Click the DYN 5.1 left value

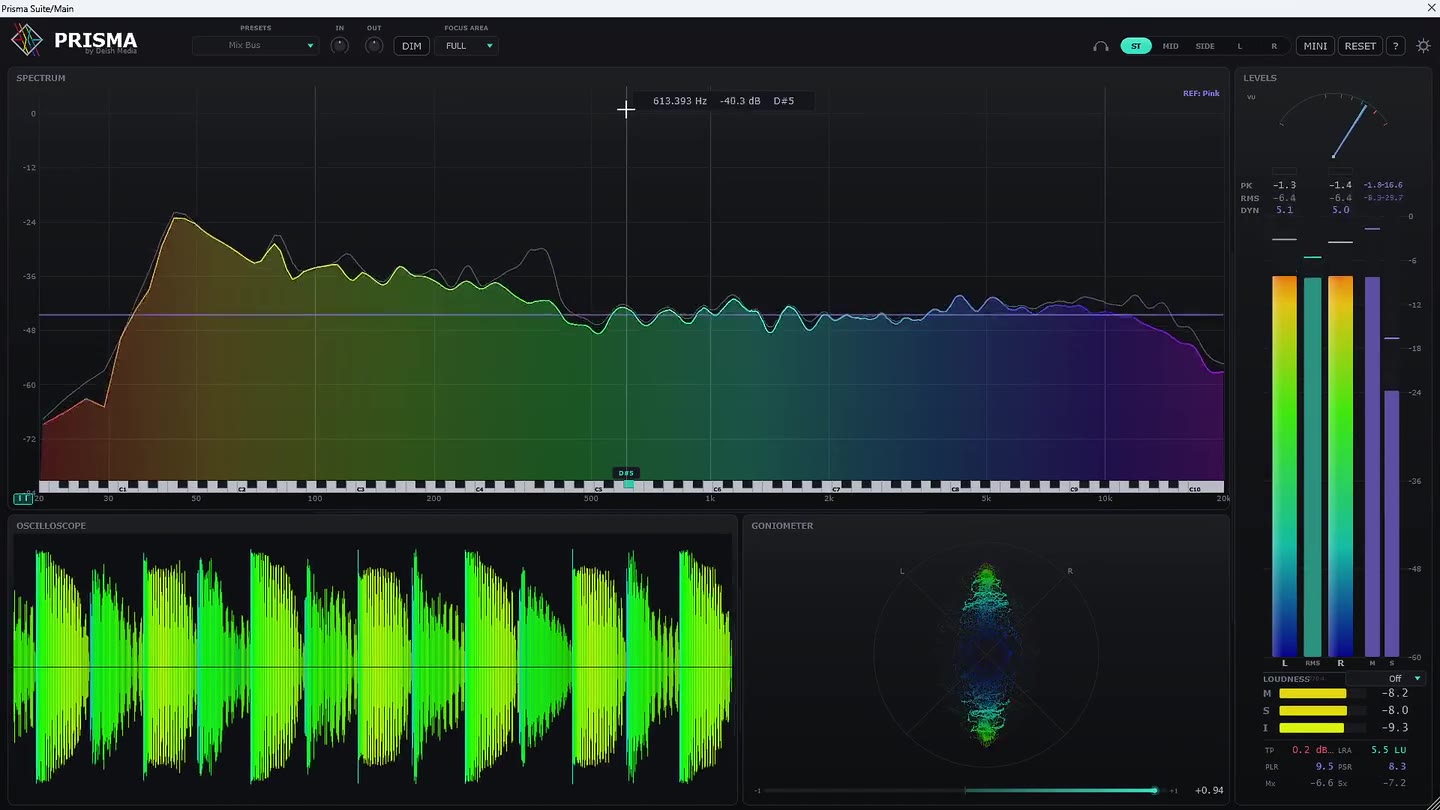pyautogui.click(x=1284, y=210)
